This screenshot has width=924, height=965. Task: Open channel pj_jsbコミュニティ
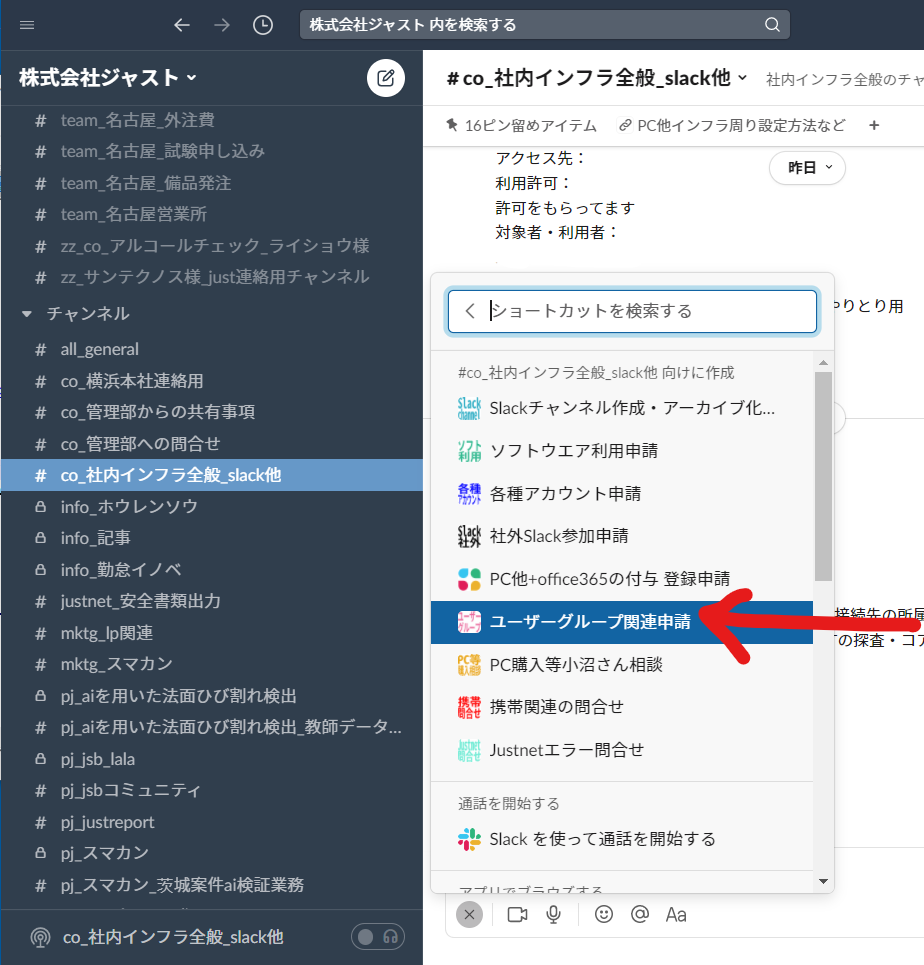pyautogui.click(x=212, y=790)
